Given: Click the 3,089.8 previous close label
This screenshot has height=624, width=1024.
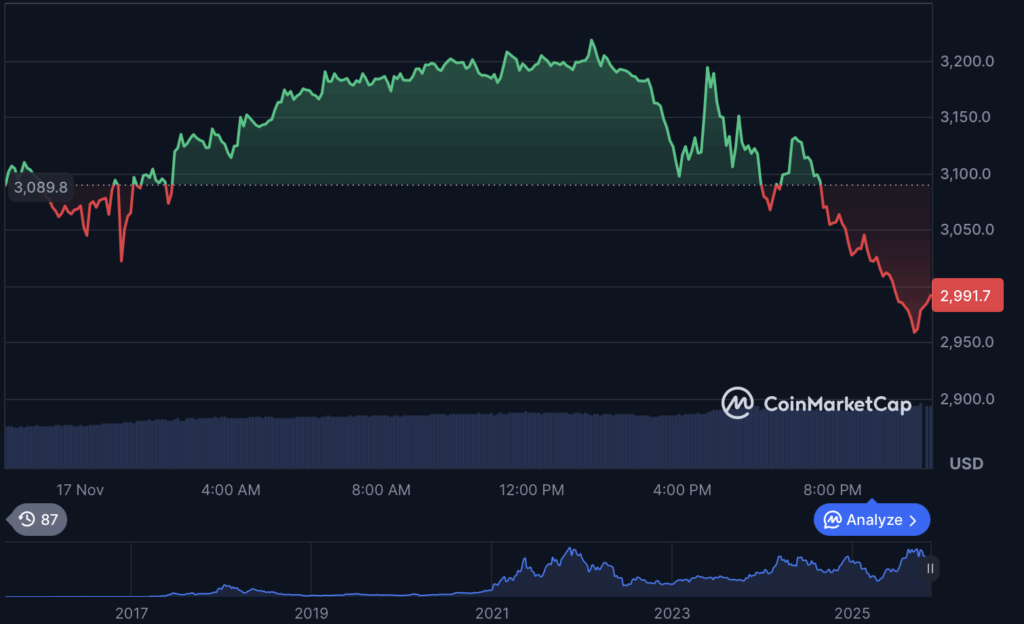Looking at the screenshot, I should [x=40, y=187].
